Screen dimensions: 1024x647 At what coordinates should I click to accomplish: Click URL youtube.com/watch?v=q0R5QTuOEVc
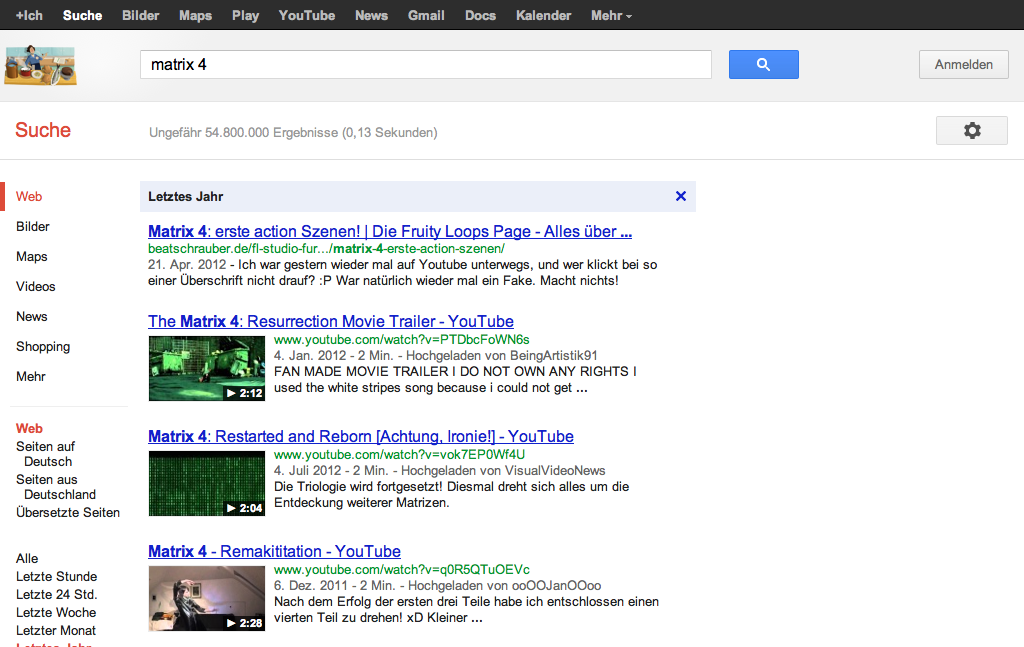coord(402,569)
